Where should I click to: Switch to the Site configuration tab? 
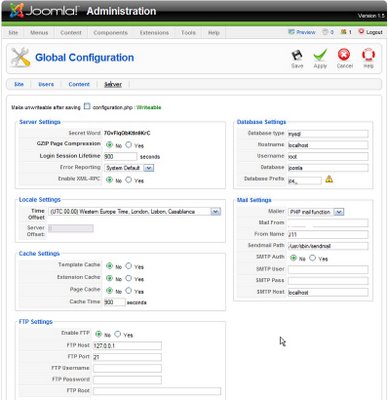19,84
